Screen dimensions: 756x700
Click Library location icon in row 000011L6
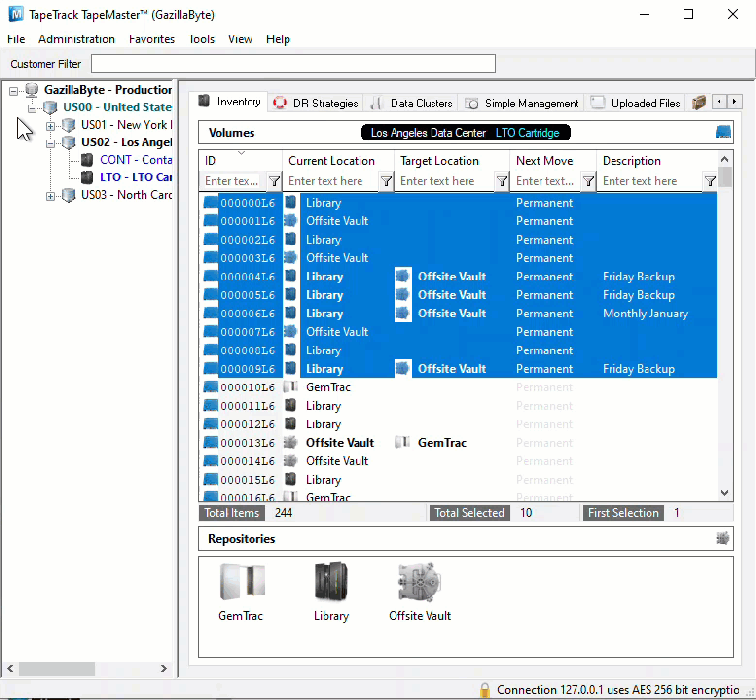pyautogui.click(x=290, y=405)
